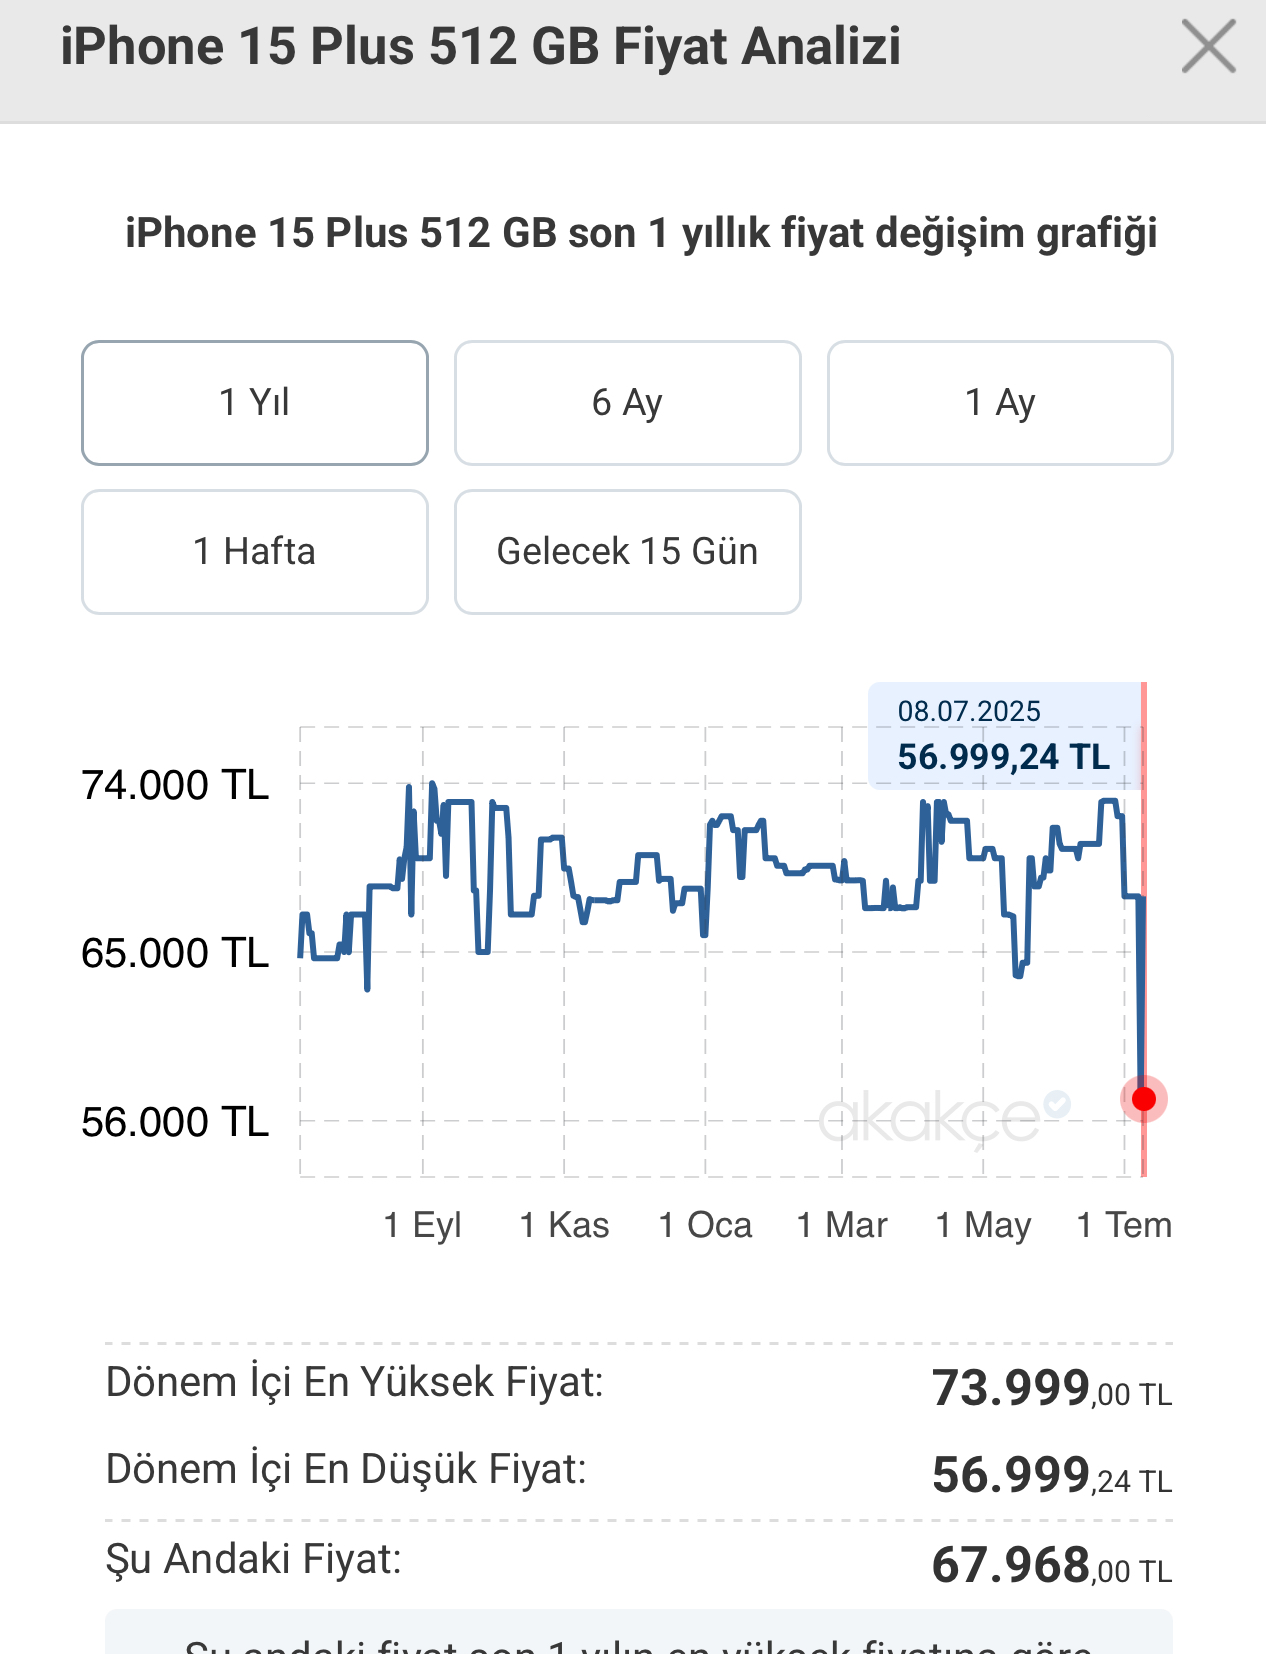Click the red data point marker
Viewport: 1266px width, 1654px height.
pos(1144,1100)
